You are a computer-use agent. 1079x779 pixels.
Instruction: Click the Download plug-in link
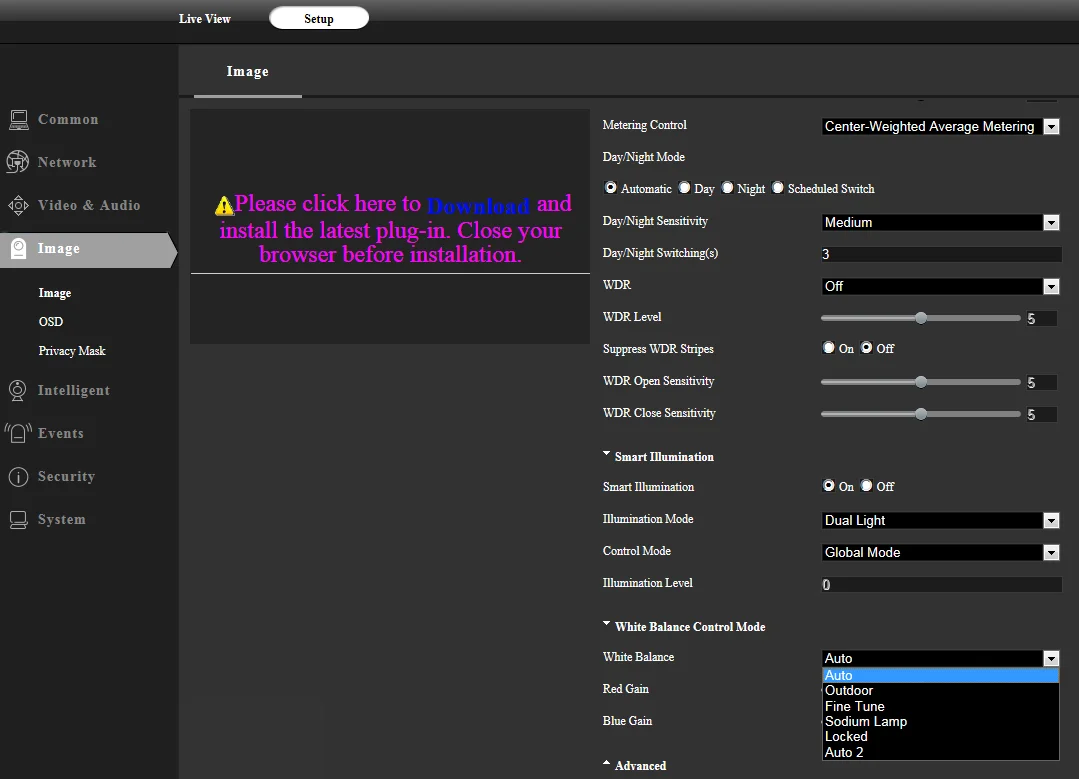click(478, 205)
